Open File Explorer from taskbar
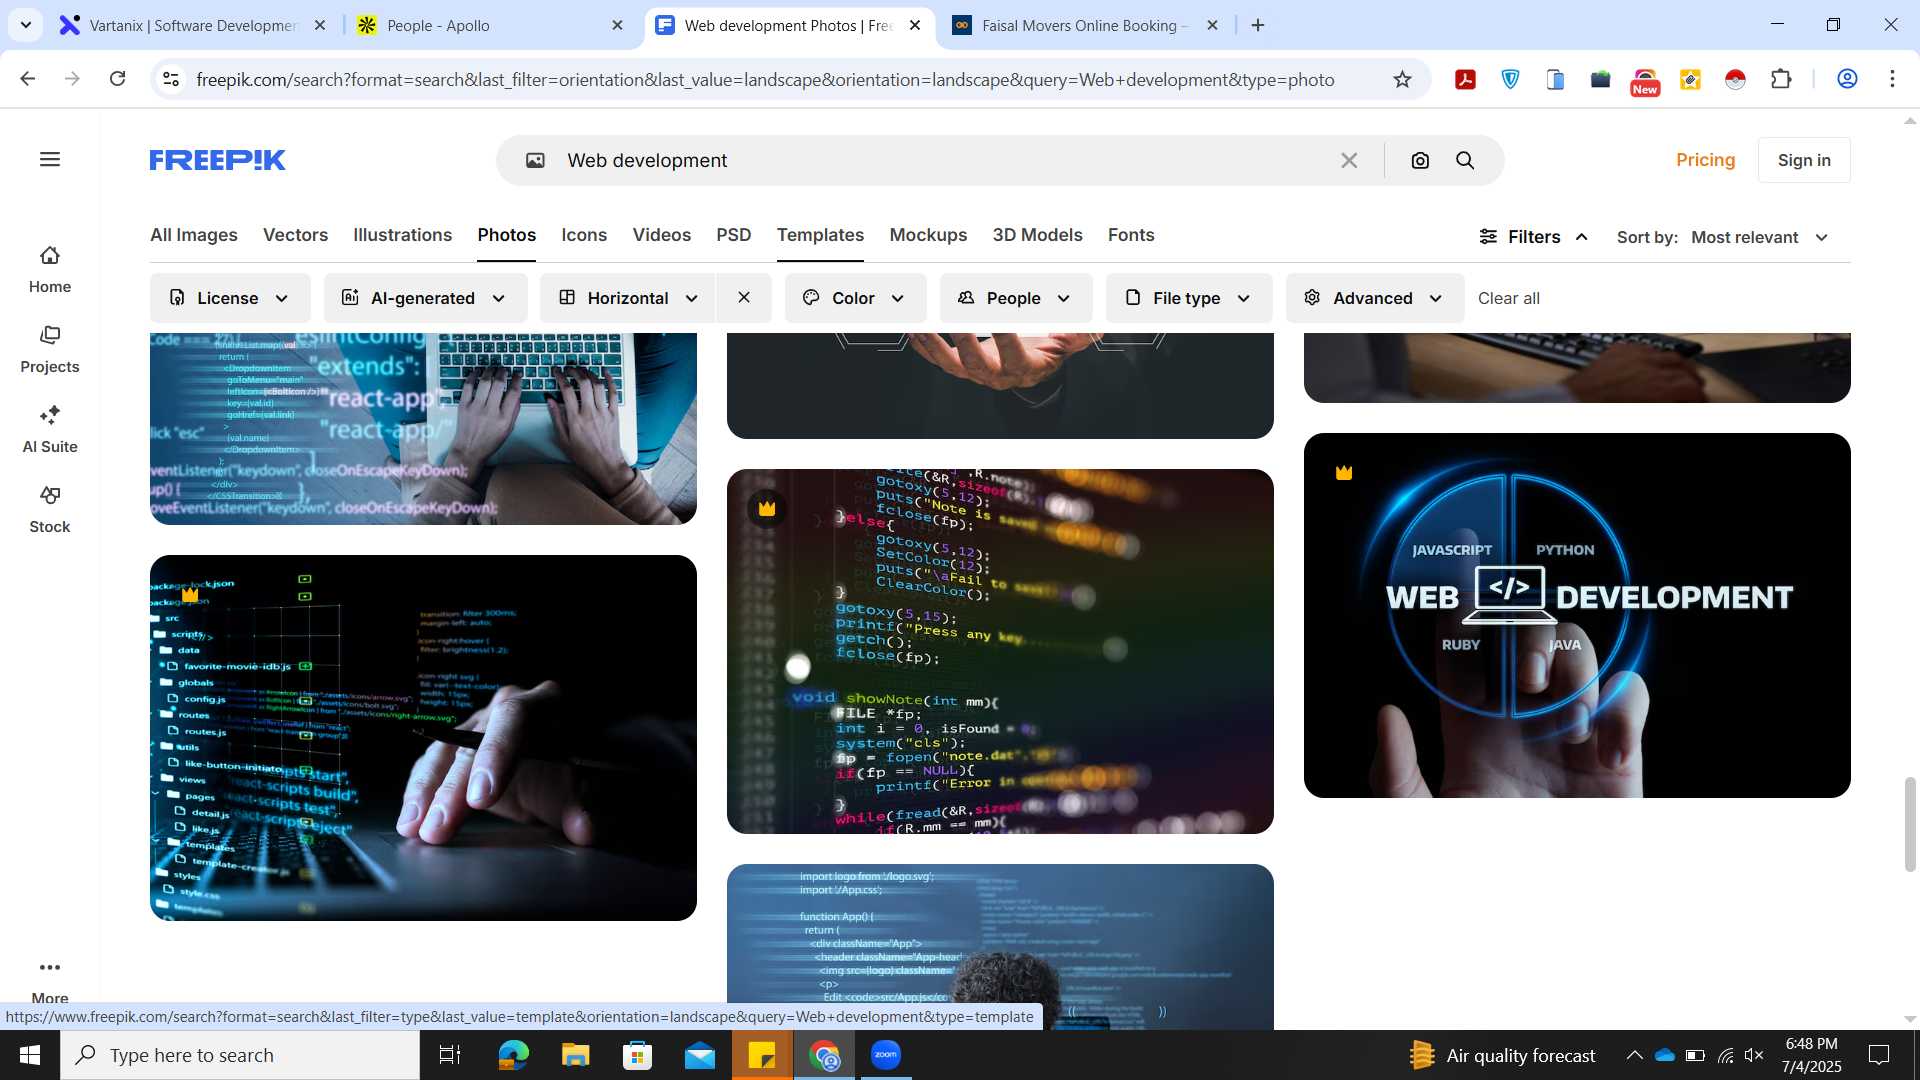 coord(575,1055)
